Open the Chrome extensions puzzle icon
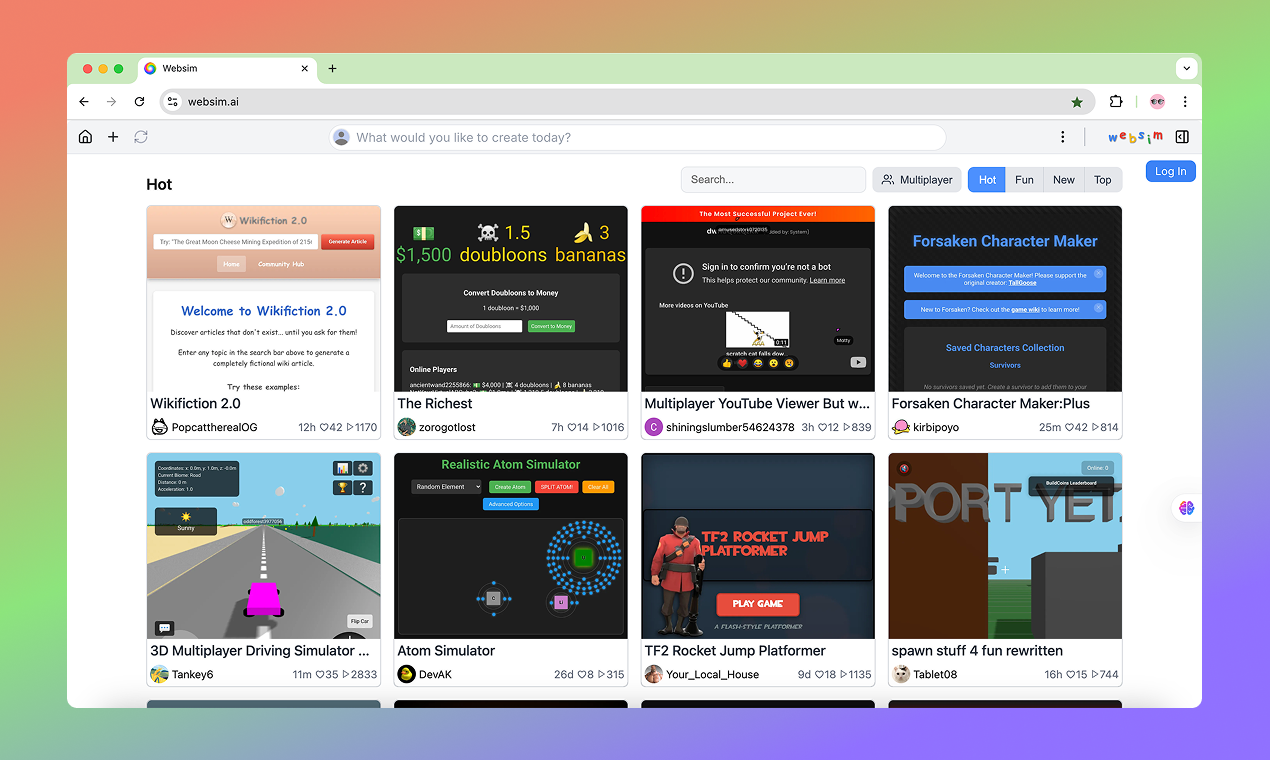This screenshot has width=1270, height=760. click(x=1116, y=102)
